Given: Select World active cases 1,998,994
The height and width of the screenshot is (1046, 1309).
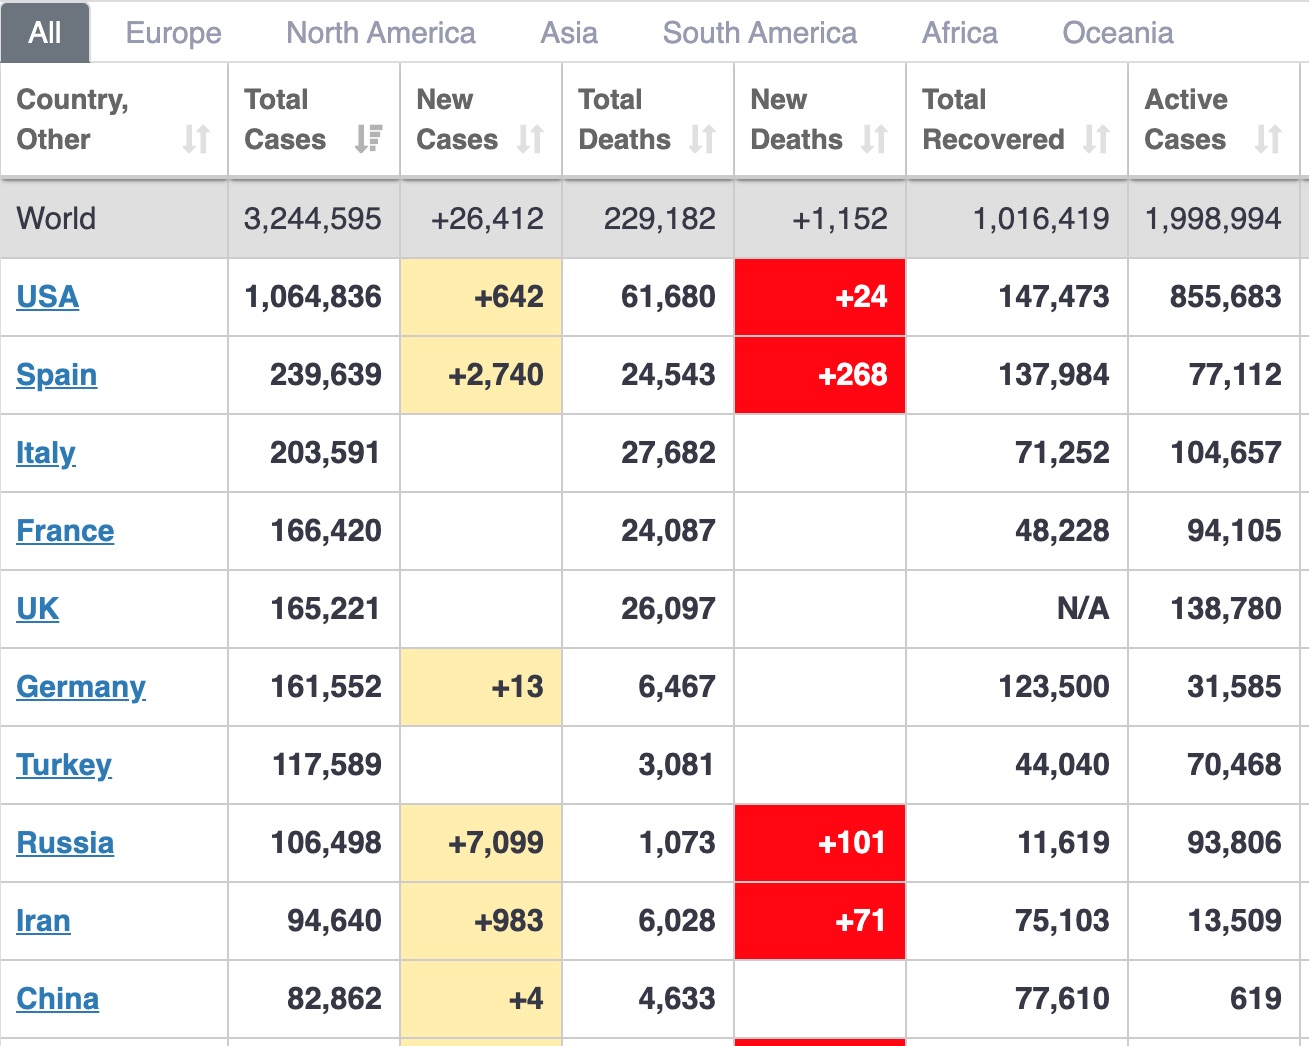Looking at the screenshot, I should [1213, 219].
